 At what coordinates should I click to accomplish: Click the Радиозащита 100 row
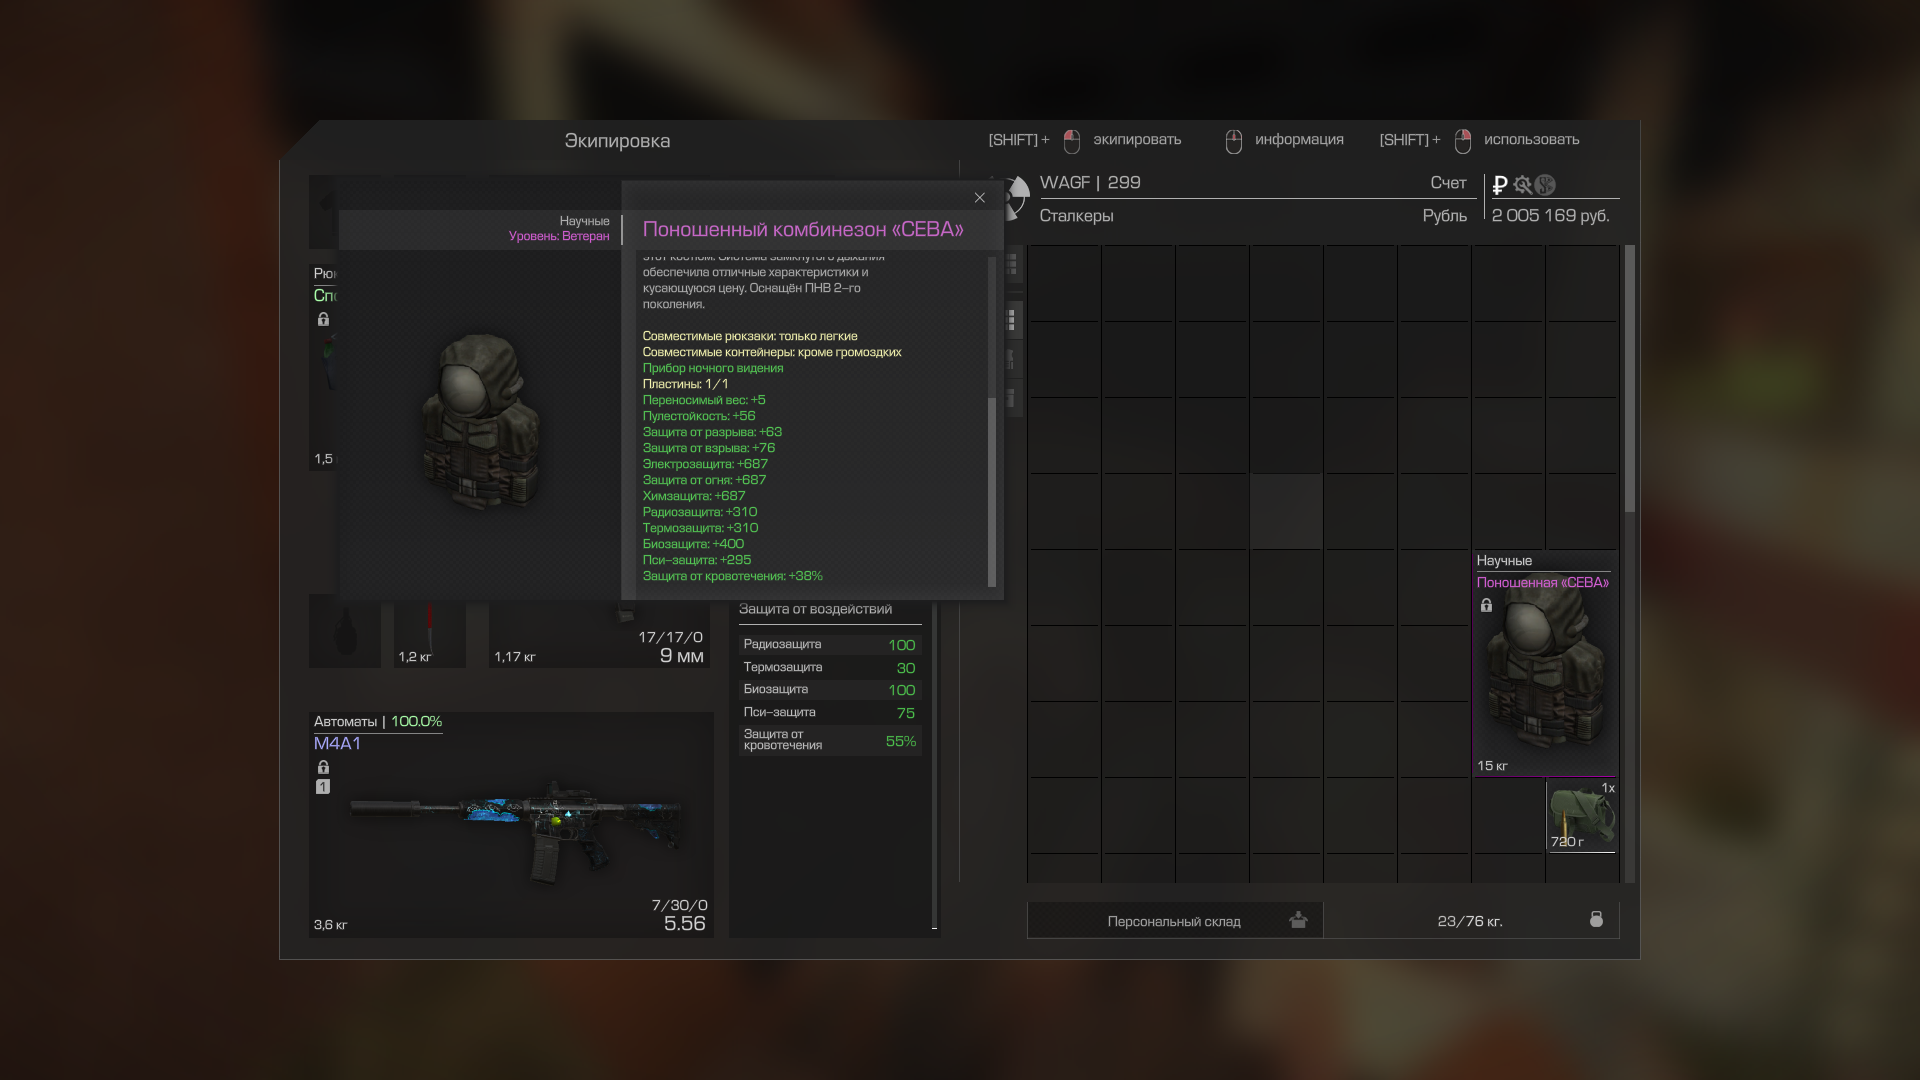830,645
